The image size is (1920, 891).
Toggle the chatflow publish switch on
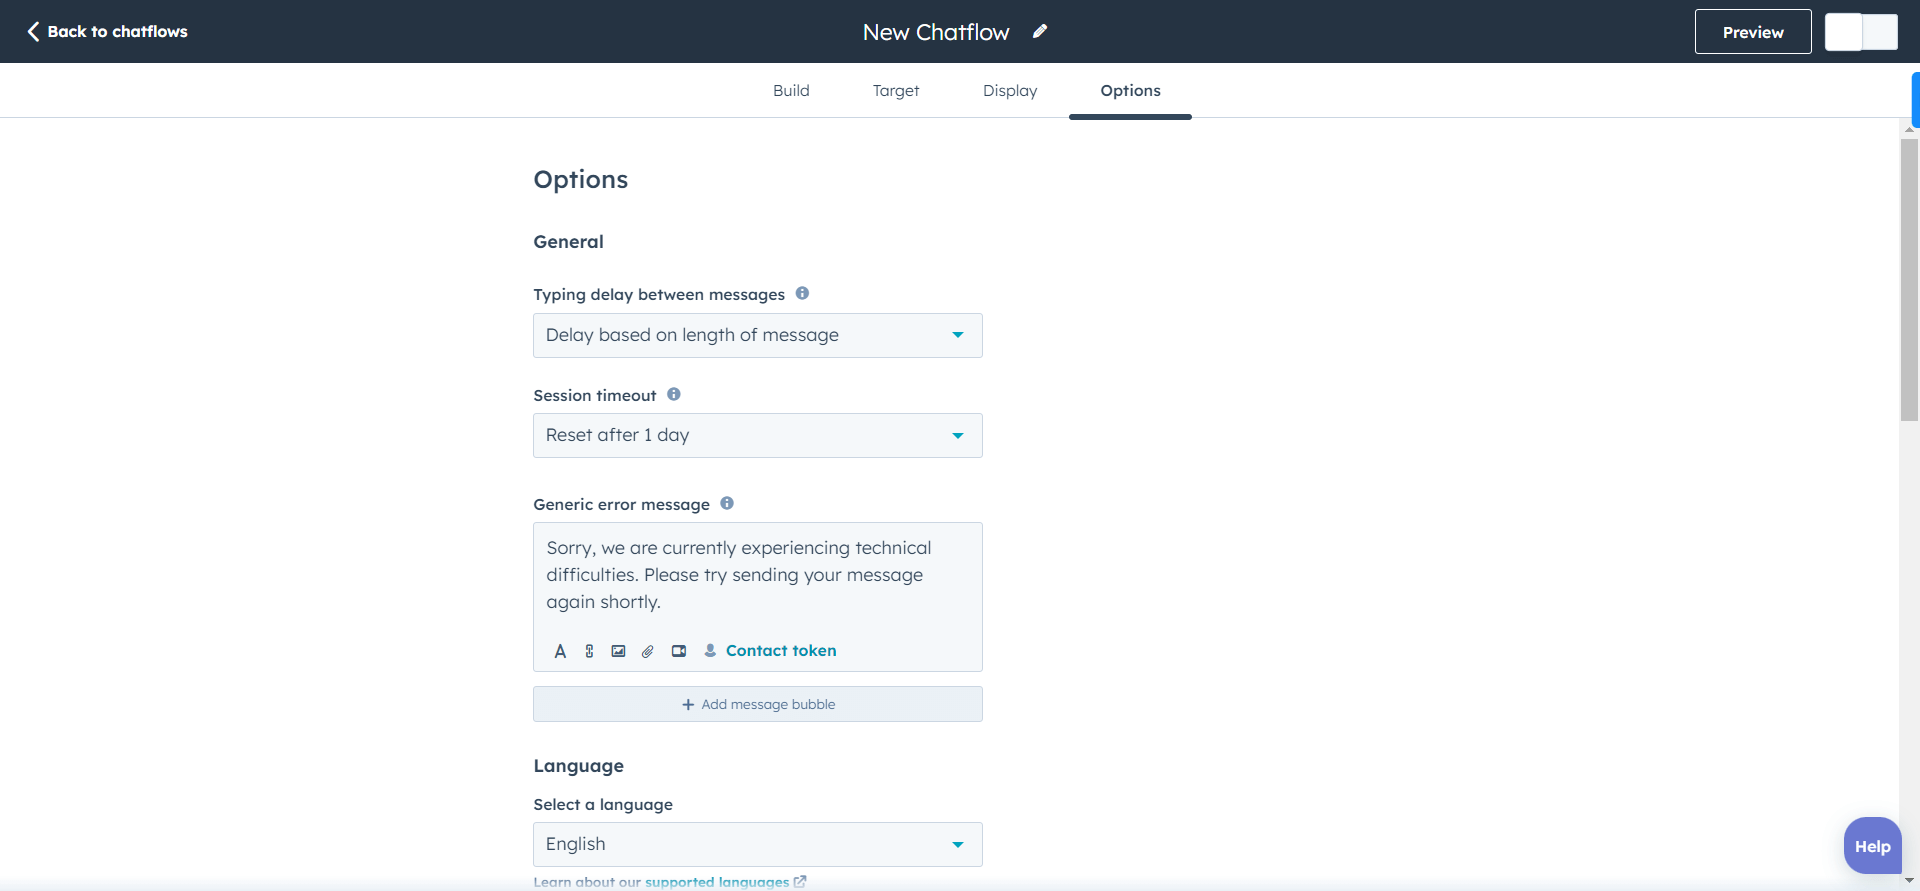tap(1860, 31)
